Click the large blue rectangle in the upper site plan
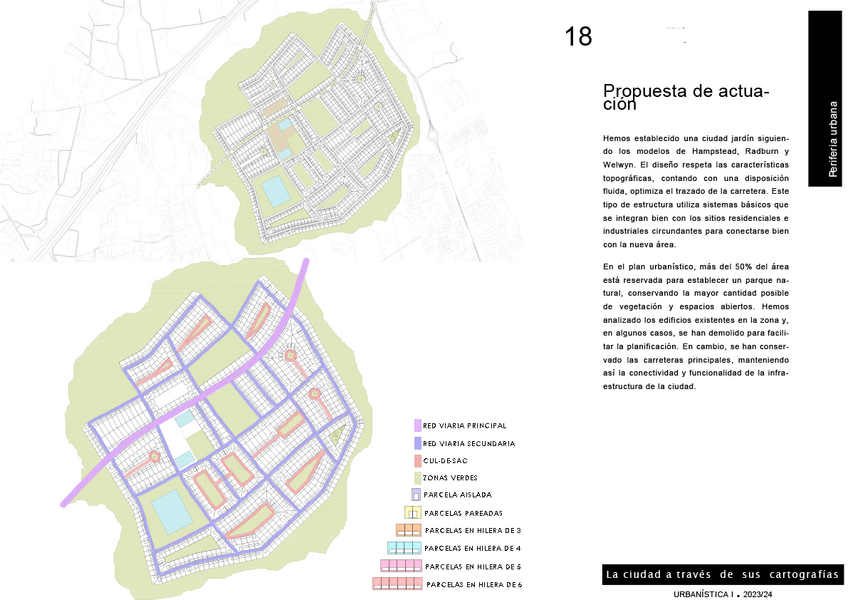The height and width of the screenshot is (600, 848). [x=276, y=191]
